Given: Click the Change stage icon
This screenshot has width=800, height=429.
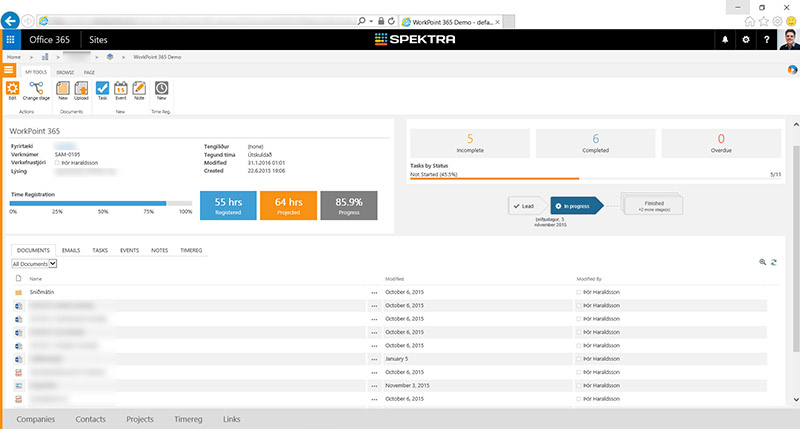Looking at the screenshot, I should (36, 90).
